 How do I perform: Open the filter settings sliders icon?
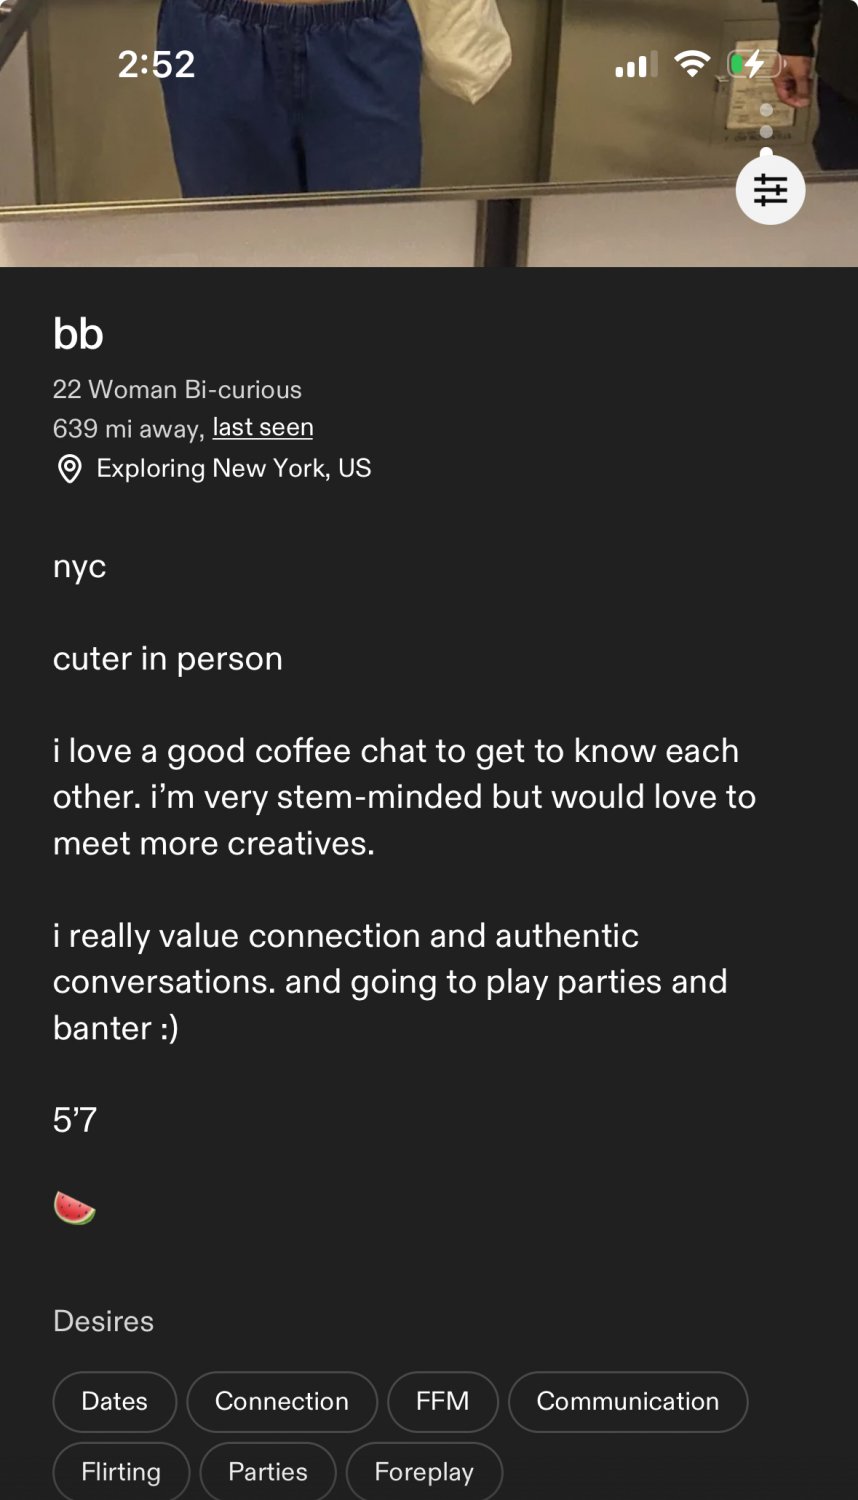(x=770, y=190)
